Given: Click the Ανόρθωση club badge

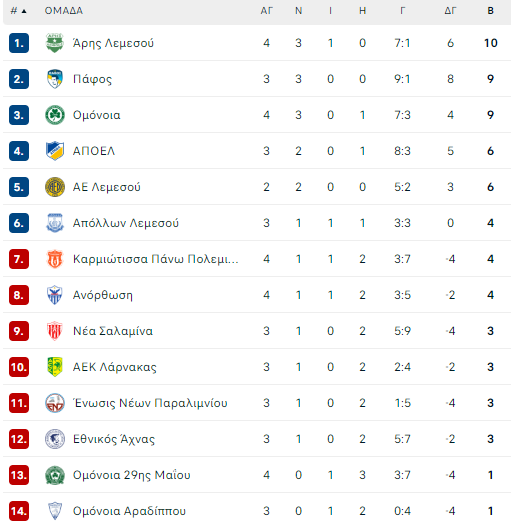Looking at the screenshot, I should coord(55,295).
